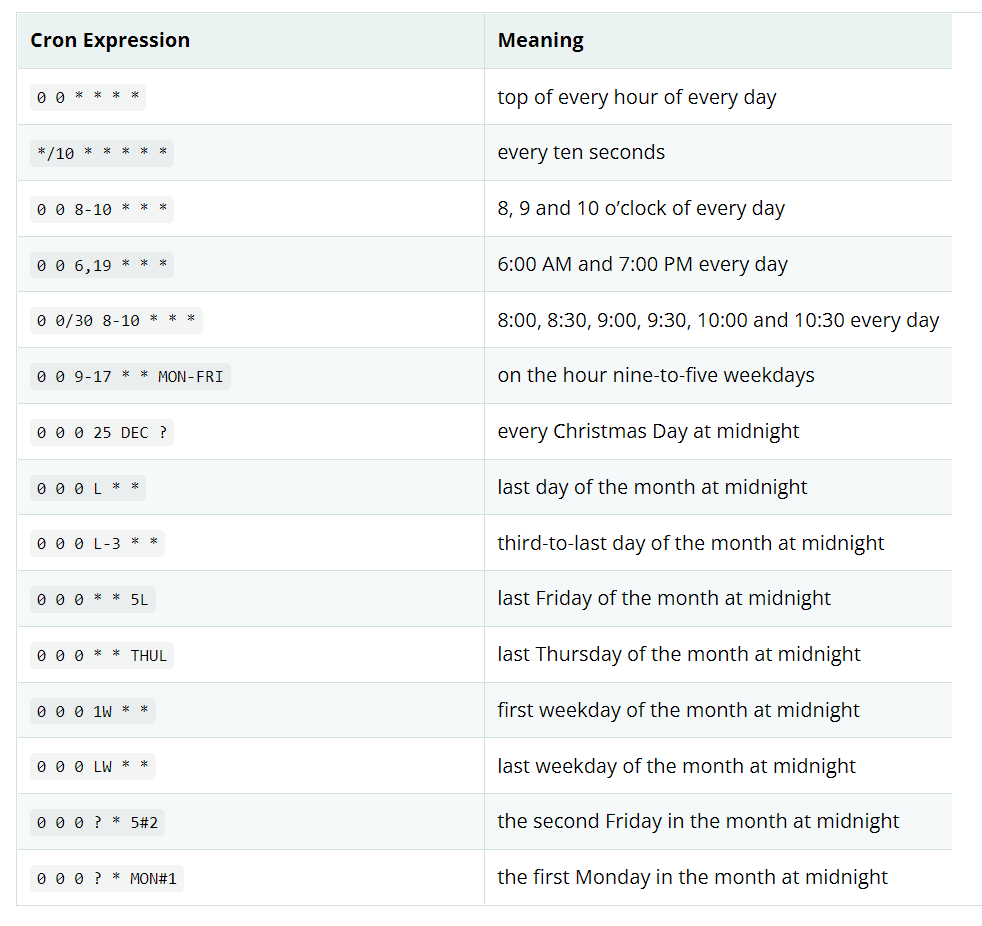
Task: Click the '0 0 0 1W * *' expression
Action: [x=93, y=711]
